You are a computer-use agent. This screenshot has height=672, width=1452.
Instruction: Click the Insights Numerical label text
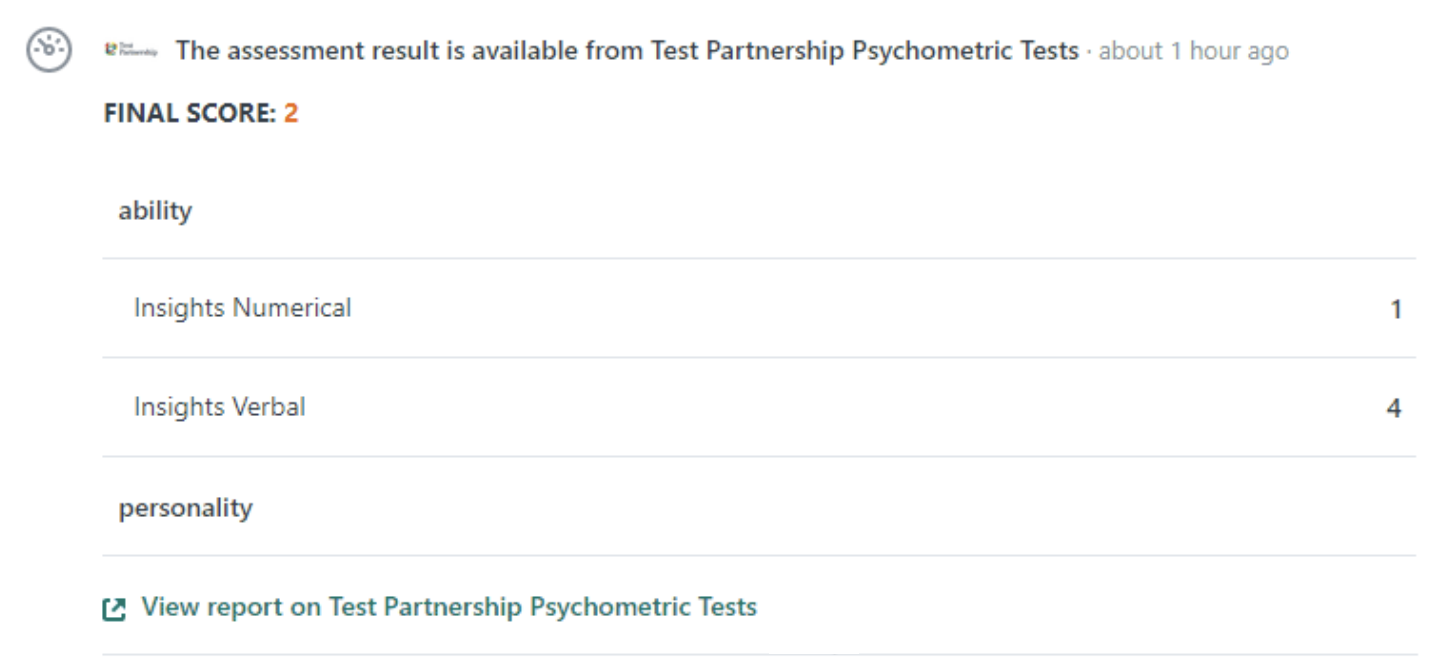tap(243, 308)
